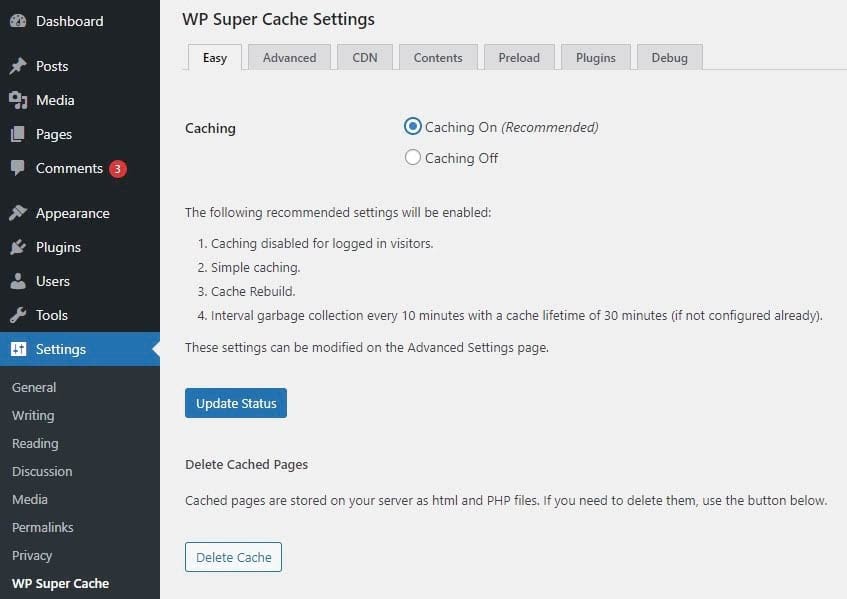This screenshot has height=599, width=847.
Task: Select the Caching On radio button
Action: point(412,127)
